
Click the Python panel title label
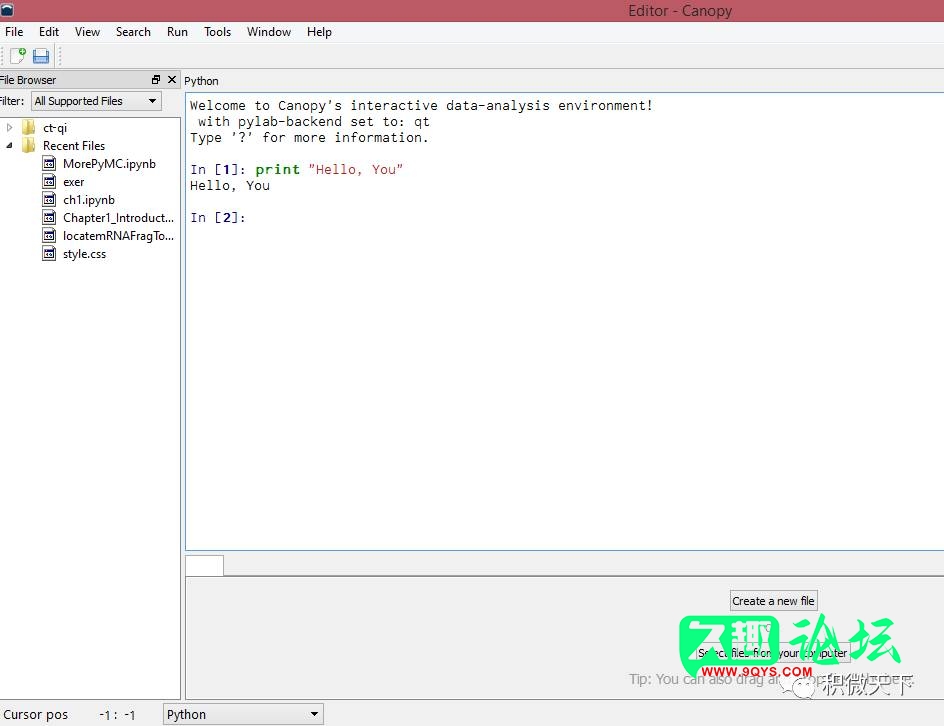pos(201,81)
